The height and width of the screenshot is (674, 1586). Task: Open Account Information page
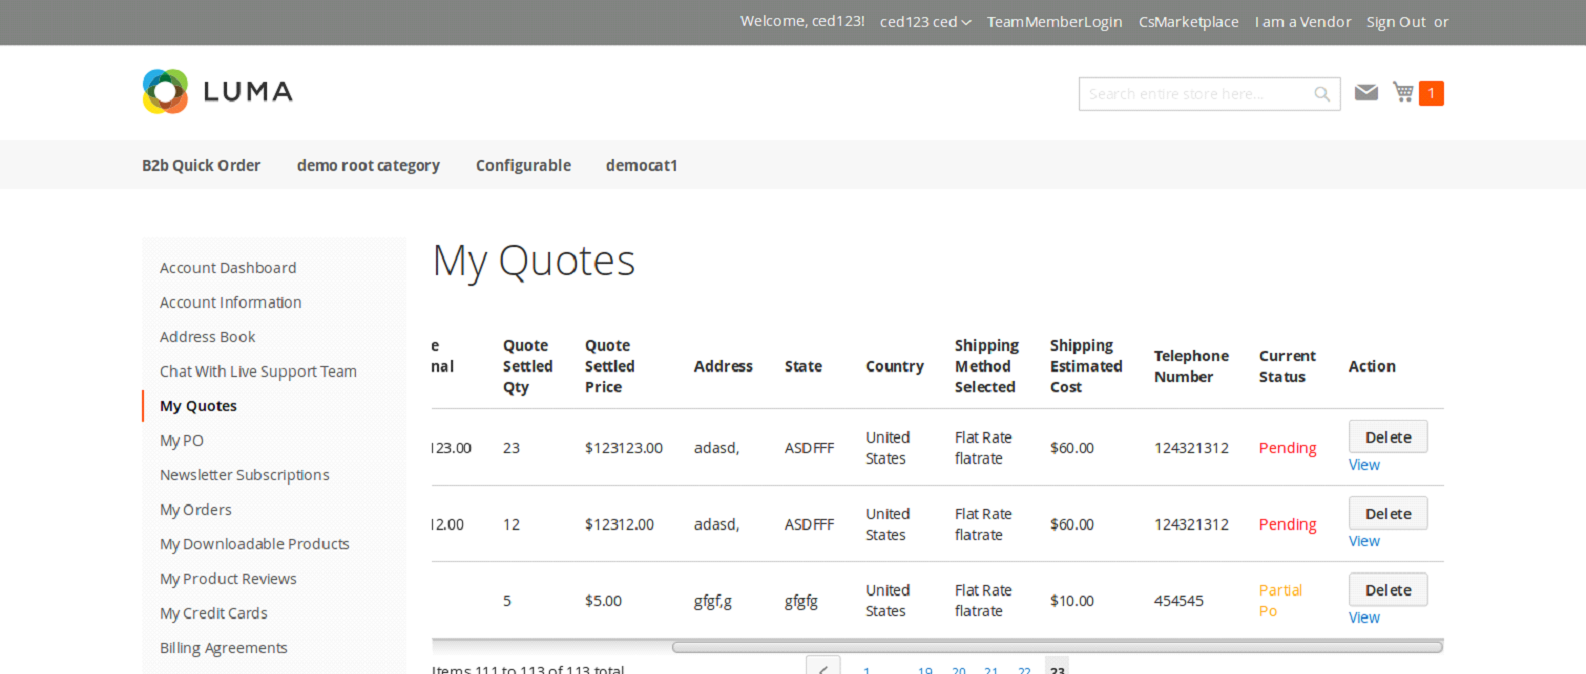point(230,302)
